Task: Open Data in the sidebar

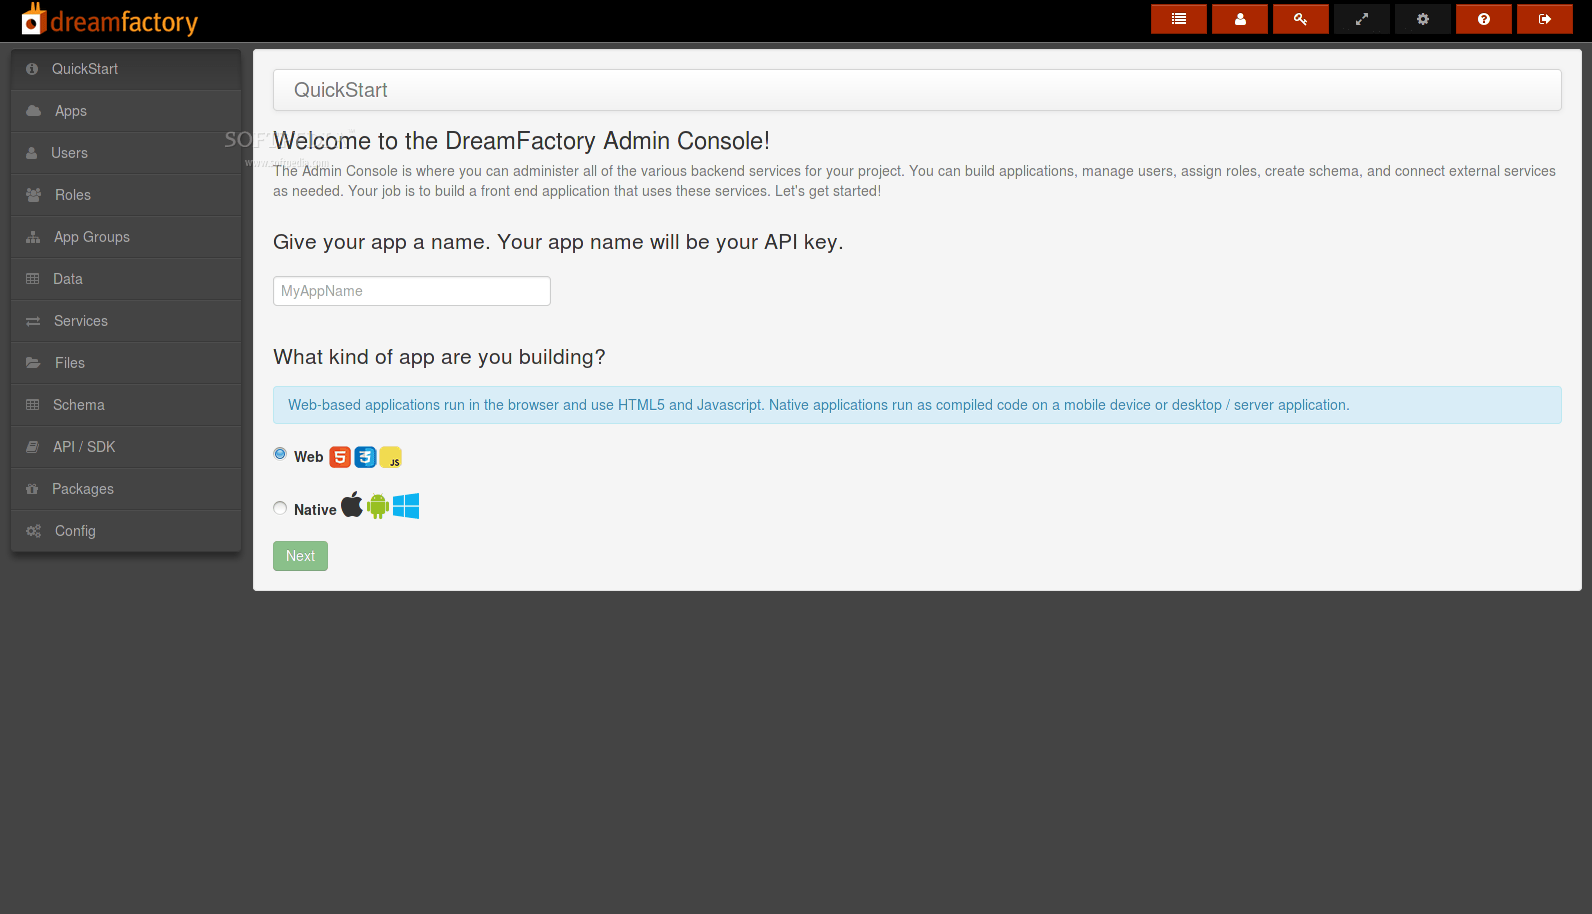Action: pyautogui.click(x=126, y=279)
